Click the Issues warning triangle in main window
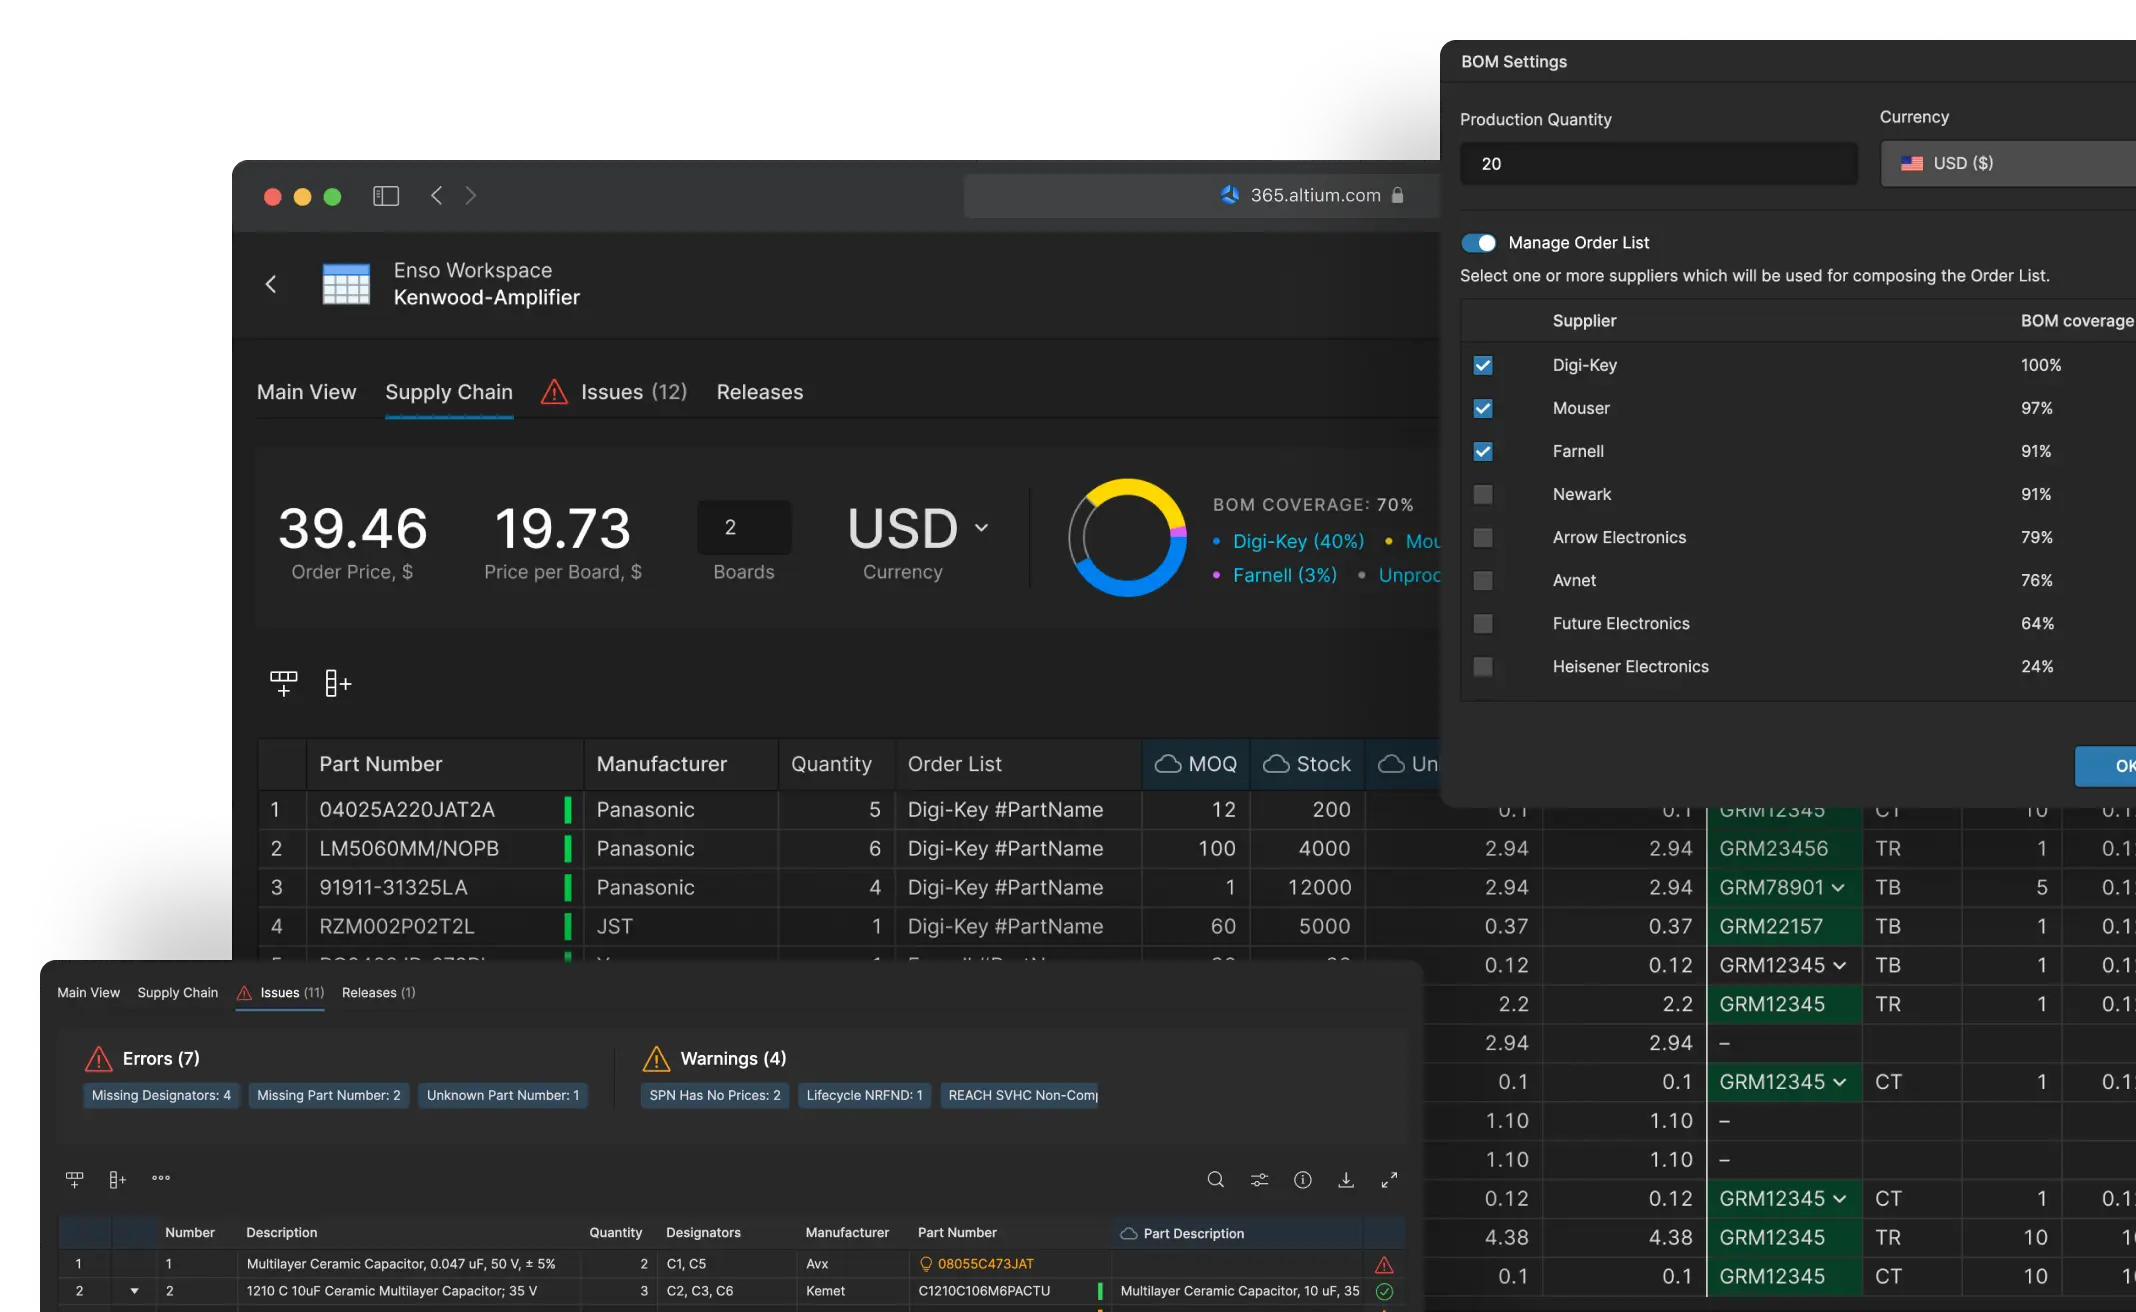The image size is (2136, 1312). point(554,392)
